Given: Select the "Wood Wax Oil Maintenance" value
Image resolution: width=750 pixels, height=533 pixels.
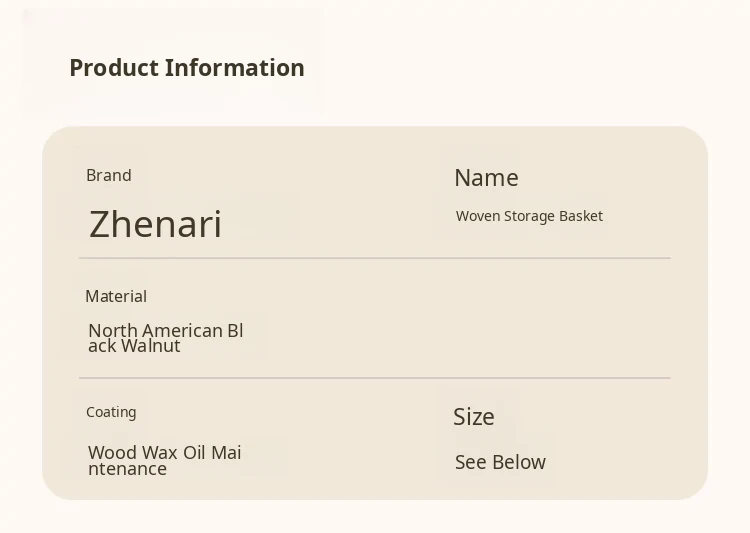Looking at the screenshot, I should point(164,460).
